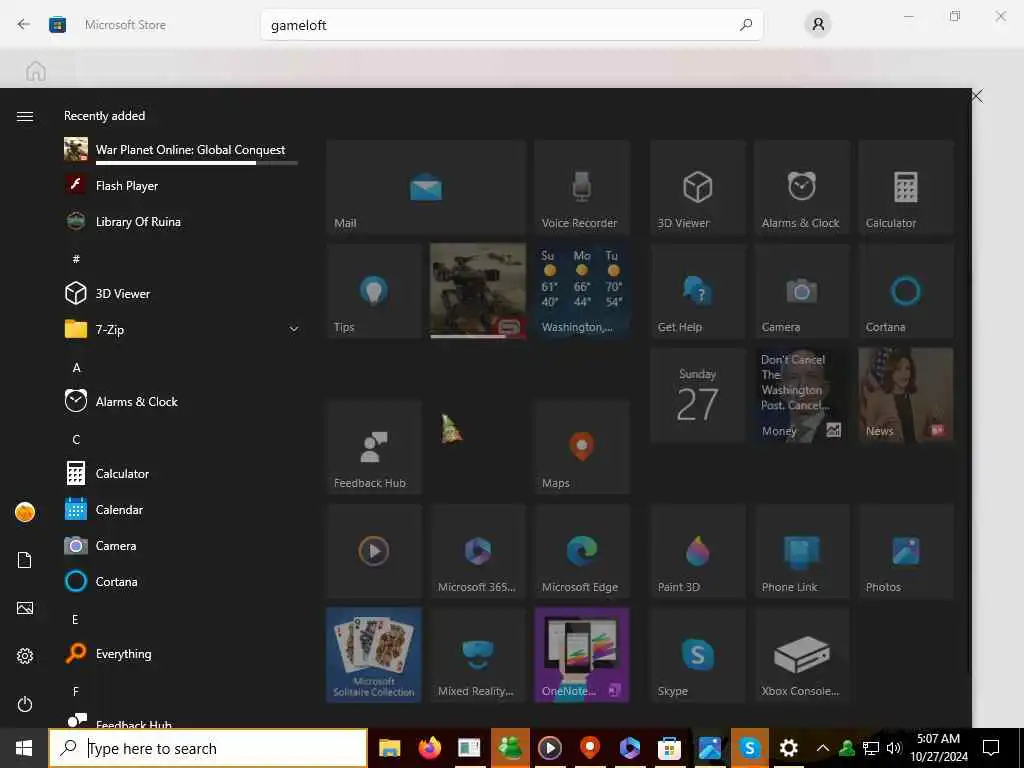1024x768 pixels.
Task: Open the Maps tile
Action: (582, 447)
